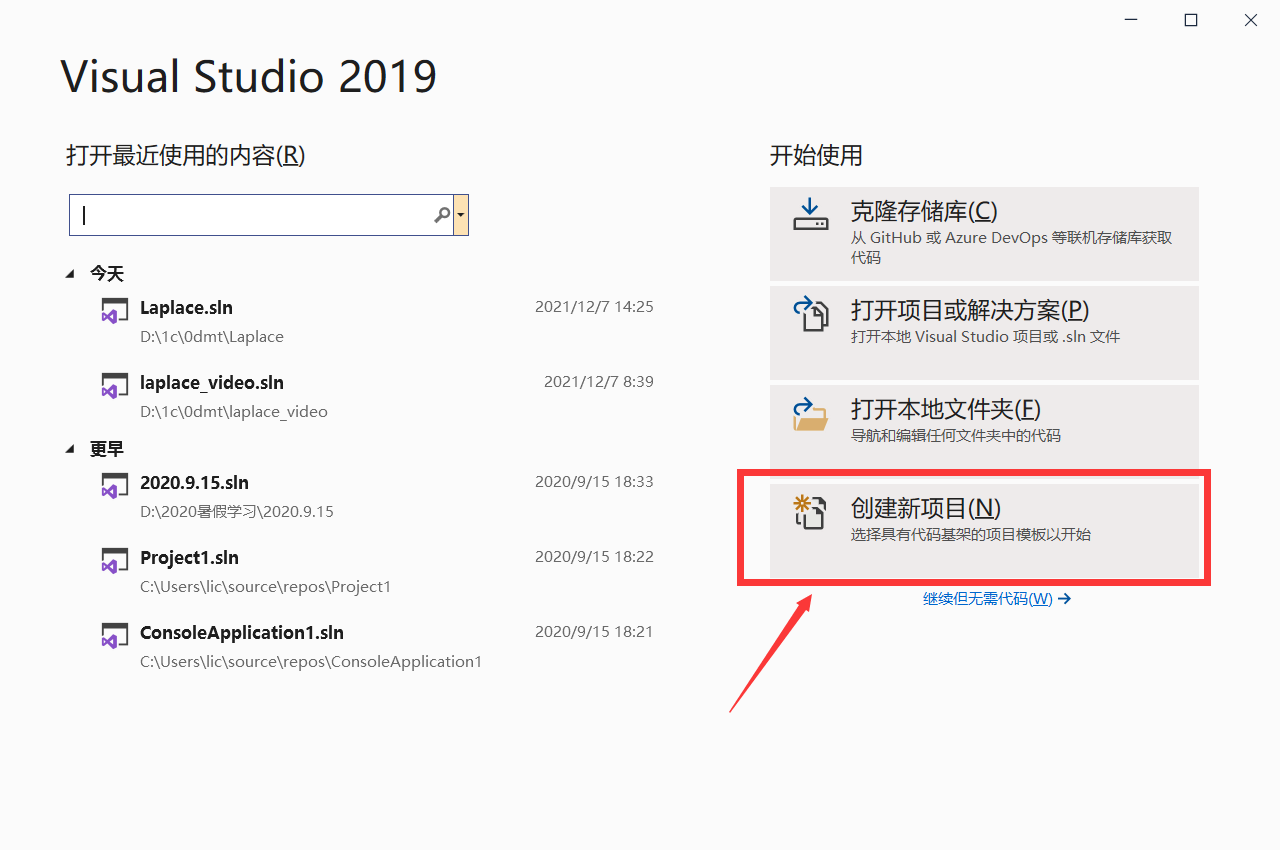
Task: Click inside the recent items search field
Action: click(250, 214)
